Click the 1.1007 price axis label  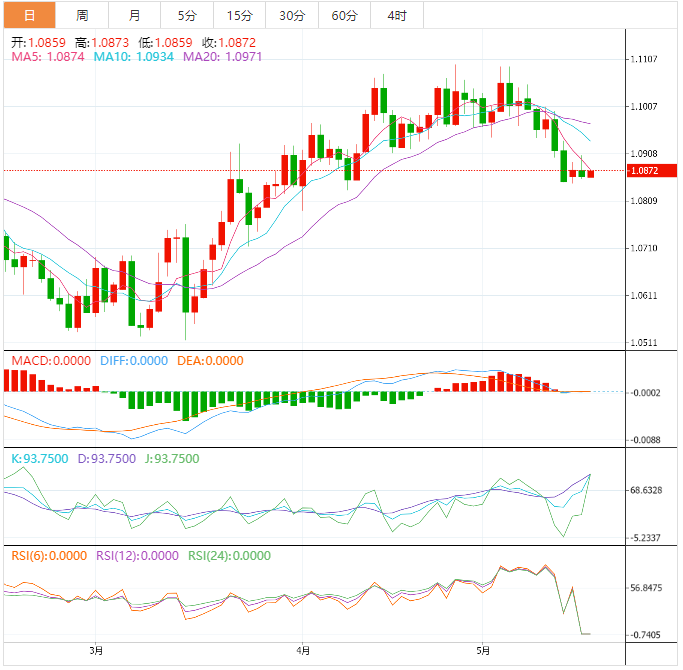point(644,107)
